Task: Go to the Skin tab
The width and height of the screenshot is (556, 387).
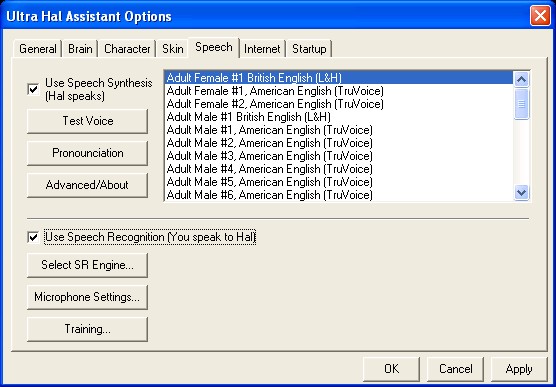Action: click(173, 49)
